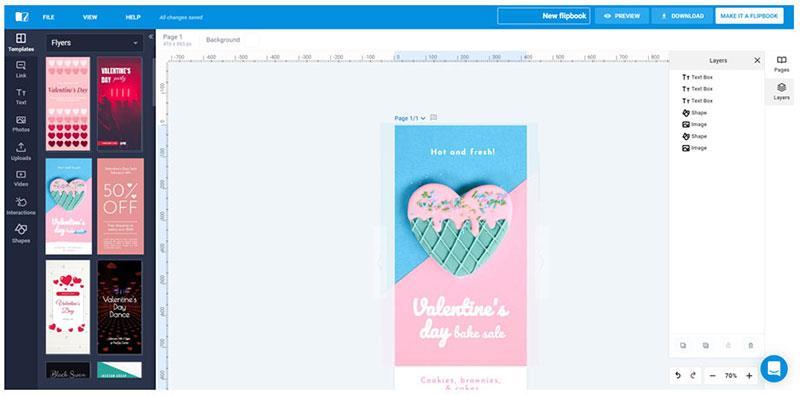
Task: Click the 70% zoom level value
Action: click(x=731, y=376)
